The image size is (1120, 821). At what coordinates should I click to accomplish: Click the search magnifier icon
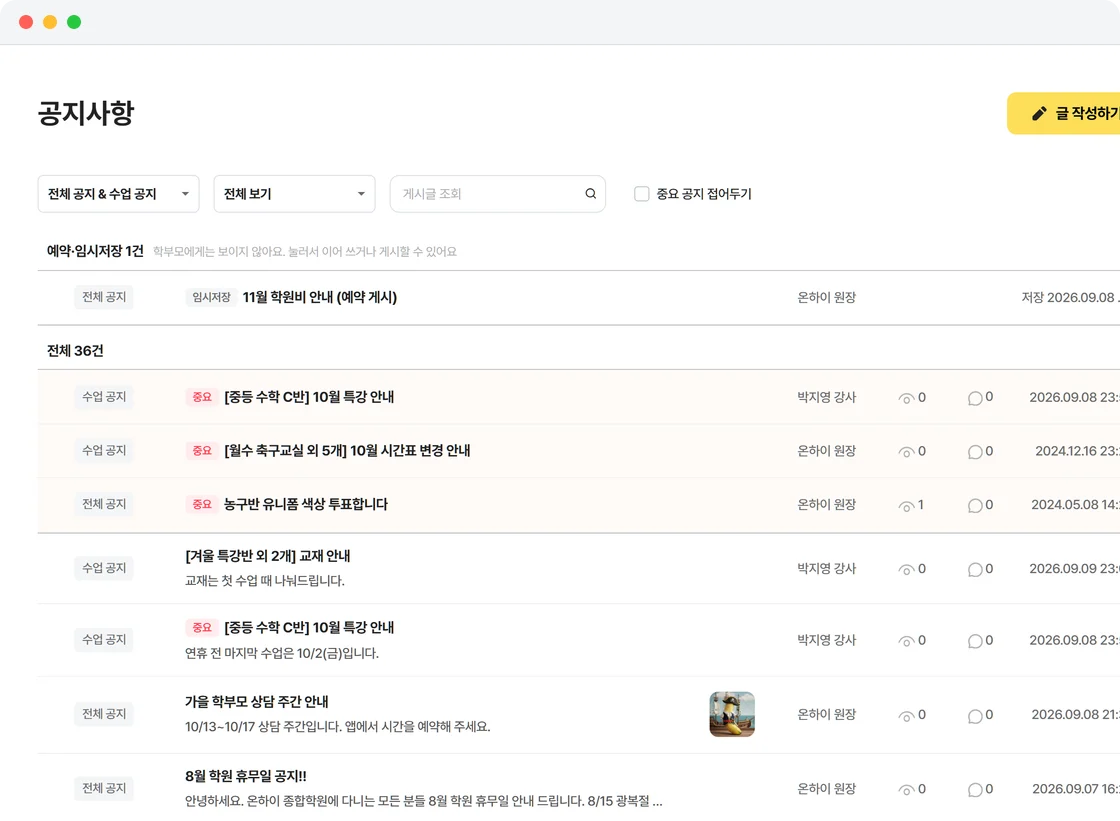click(590, 194)
